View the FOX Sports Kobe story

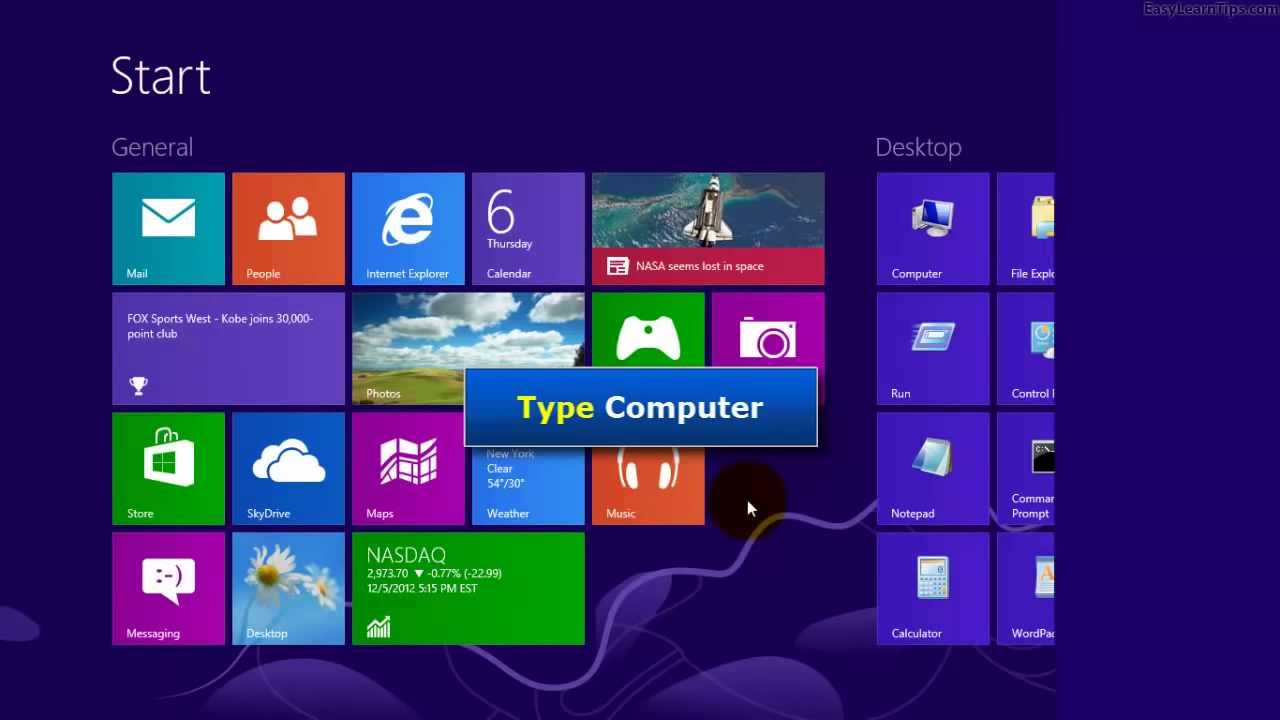(228, 348)
